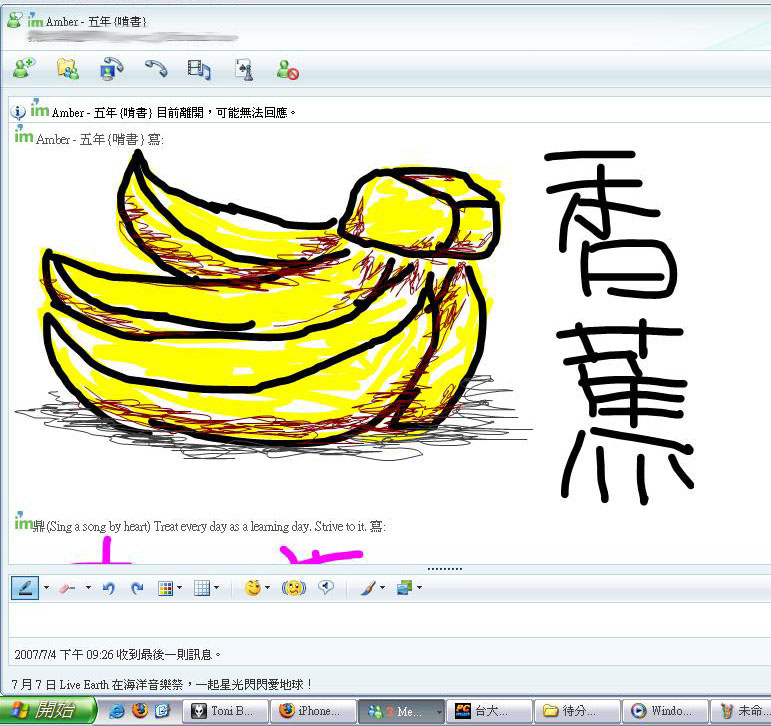Click the phone call handset icon

156,68
